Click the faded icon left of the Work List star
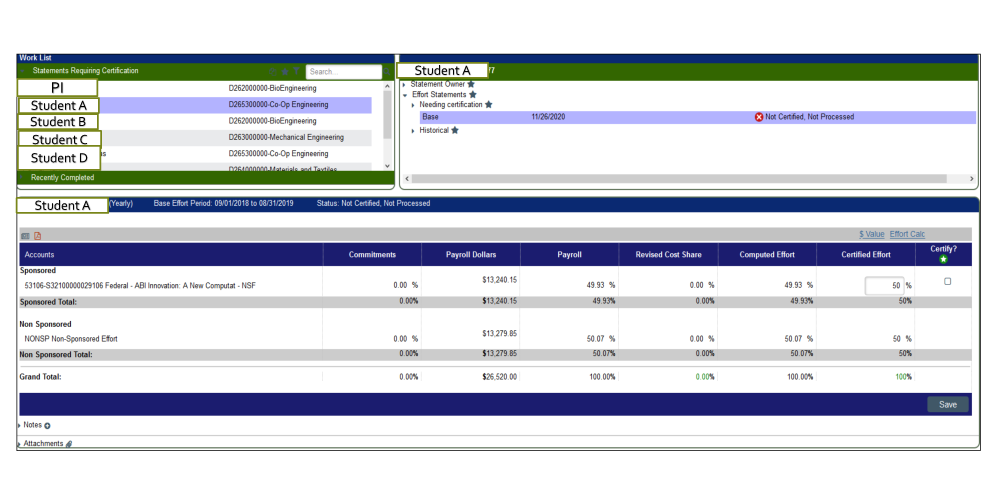This screenshot has width=996, height=500. pyautogui.click(x=273, y=72)
